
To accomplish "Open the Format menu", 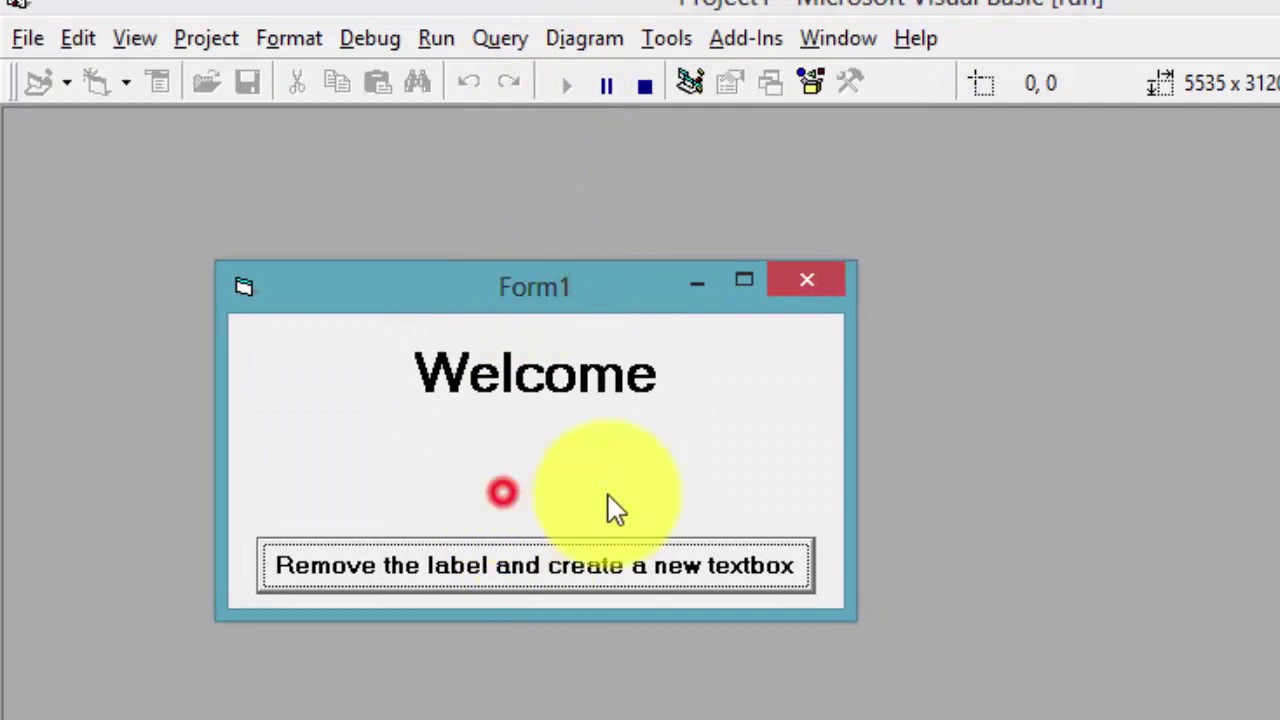I will 289,38.
